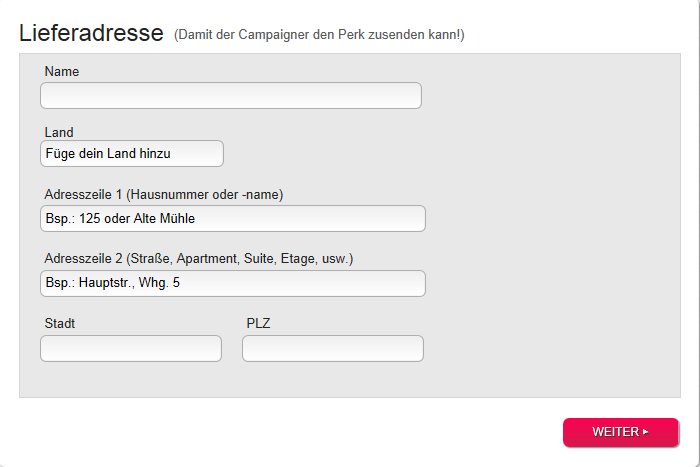Click the 'Land' field label
The width and height of the screenshot is (700, 467).
[x=60, y=132]
